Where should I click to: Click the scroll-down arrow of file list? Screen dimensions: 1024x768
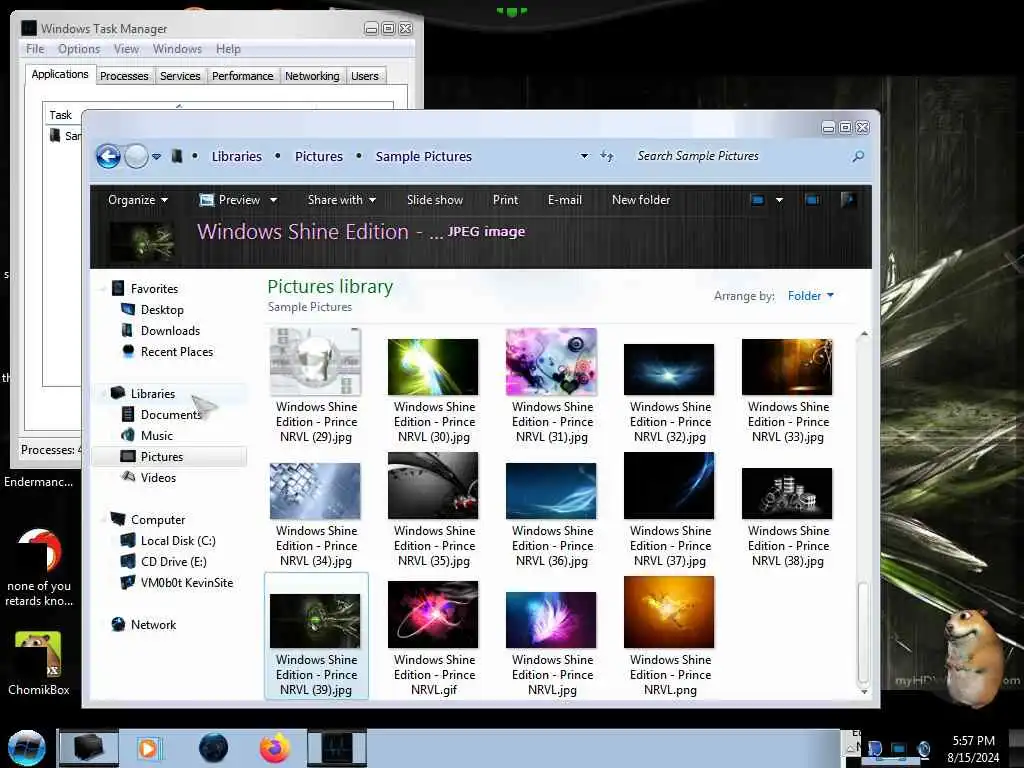pos(864,692)
